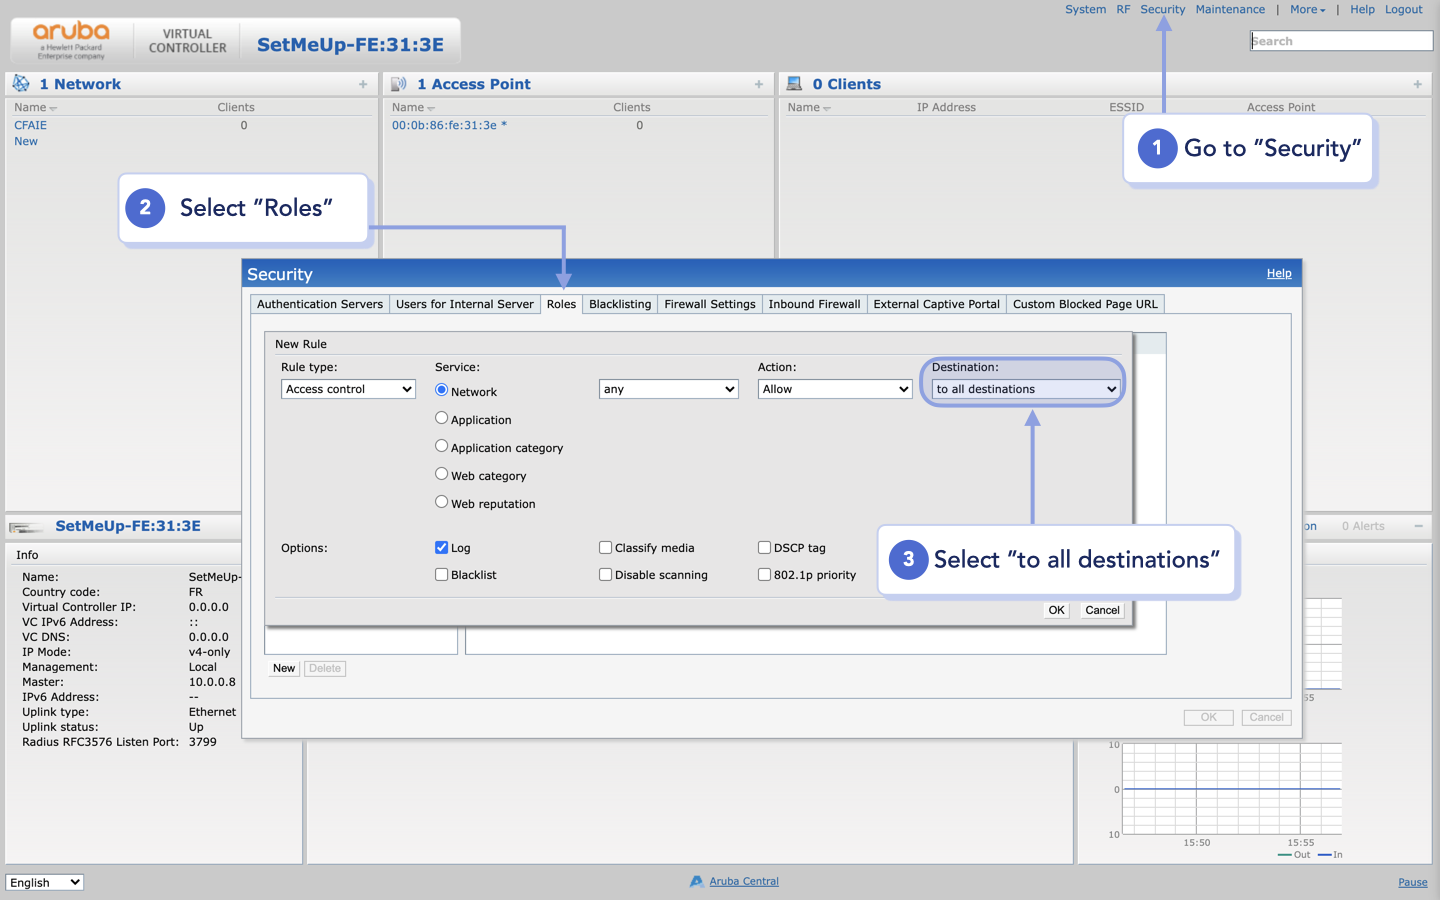
Task: Enable the DSCP tag checkbox
Action: (x=764, y=547)
